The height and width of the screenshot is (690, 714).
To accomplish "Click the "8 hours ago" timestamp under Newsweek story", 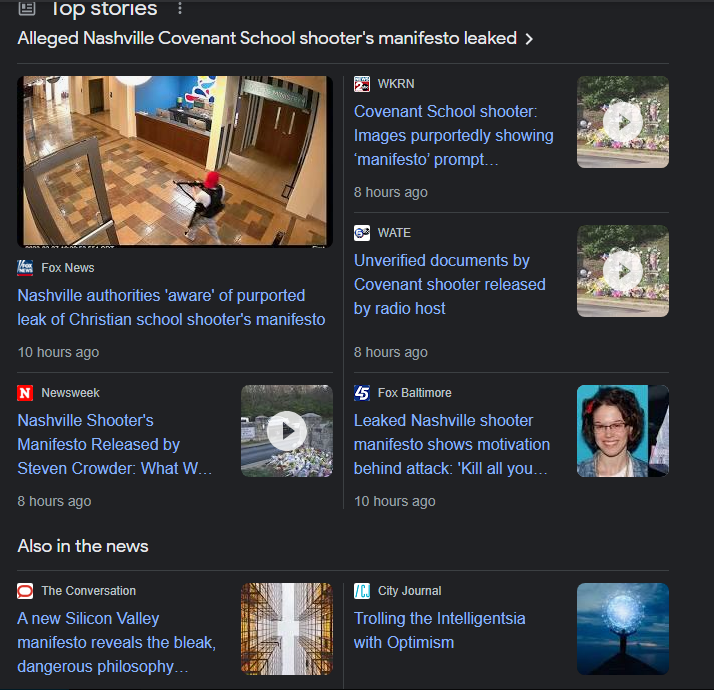I will pos(54,501).
